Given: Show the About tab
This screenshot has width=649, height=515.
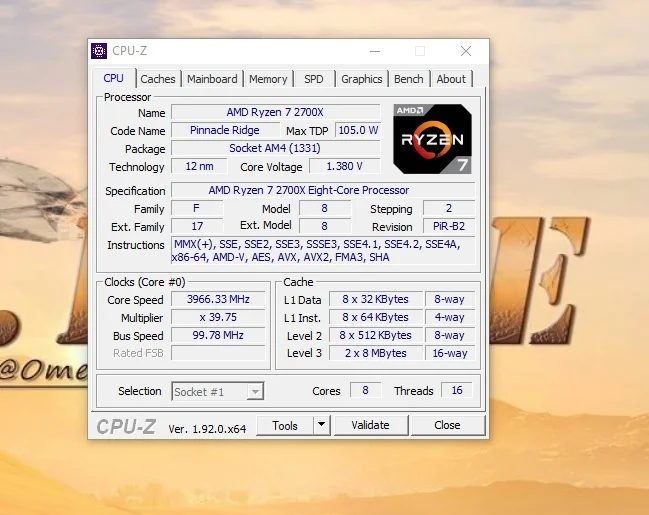Looking at the screenshot, I should pos(451,79).
